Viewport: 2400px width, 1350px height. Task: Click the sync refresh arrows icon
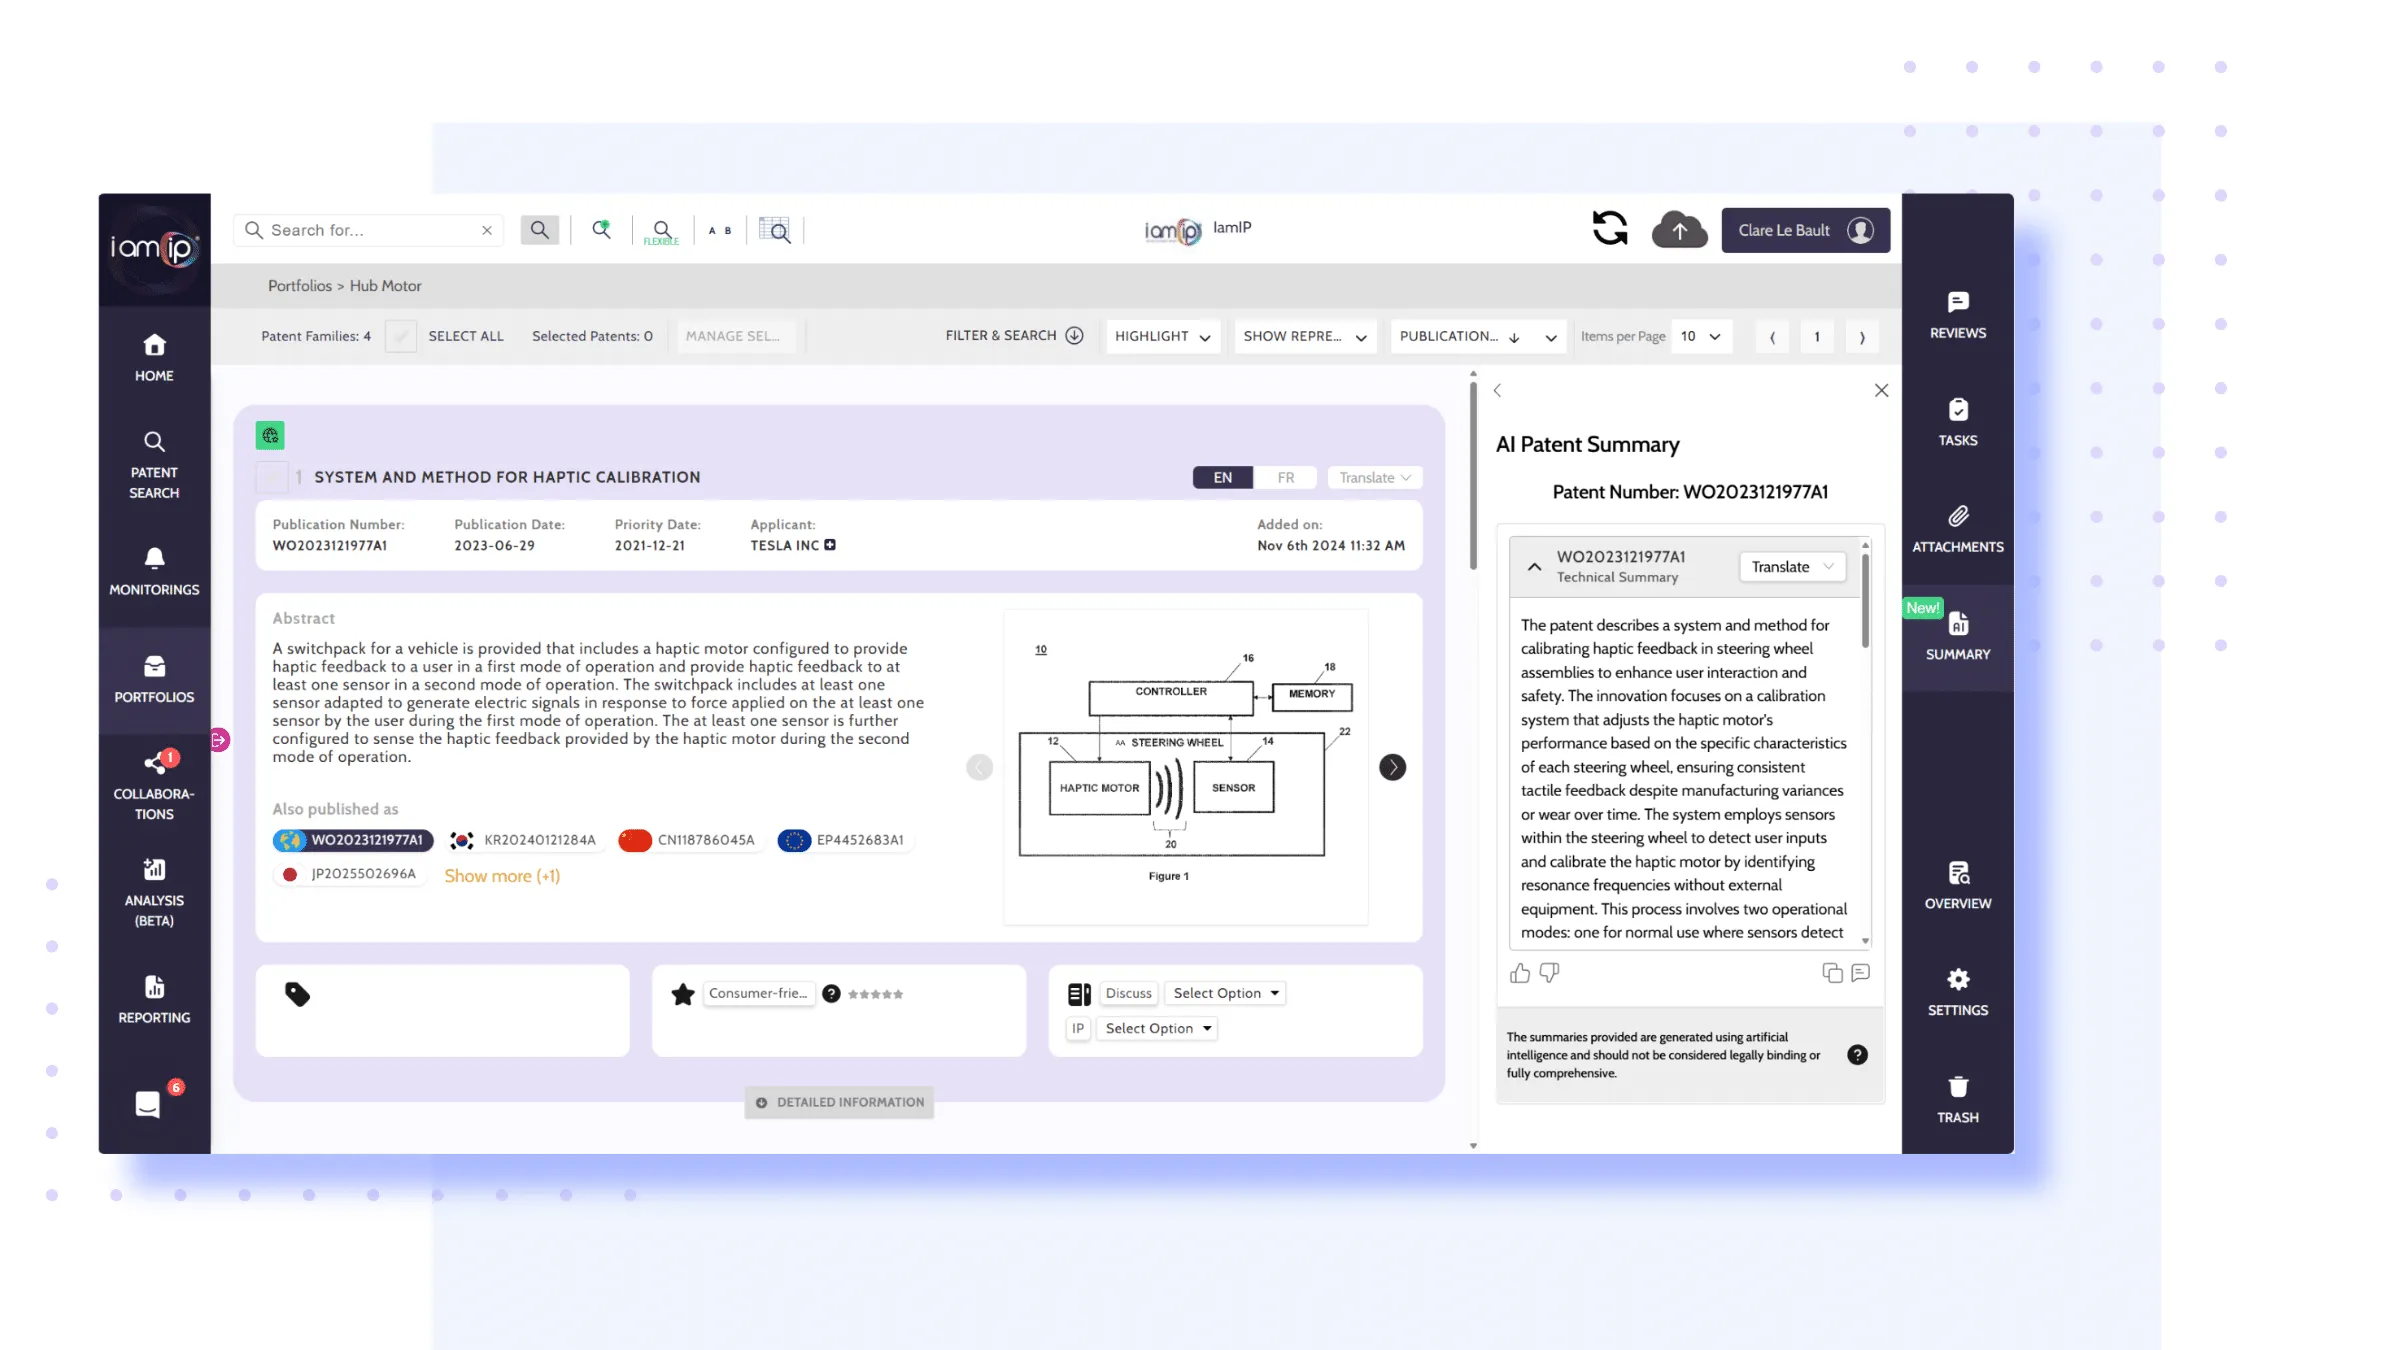click(x=1610, y=229)
